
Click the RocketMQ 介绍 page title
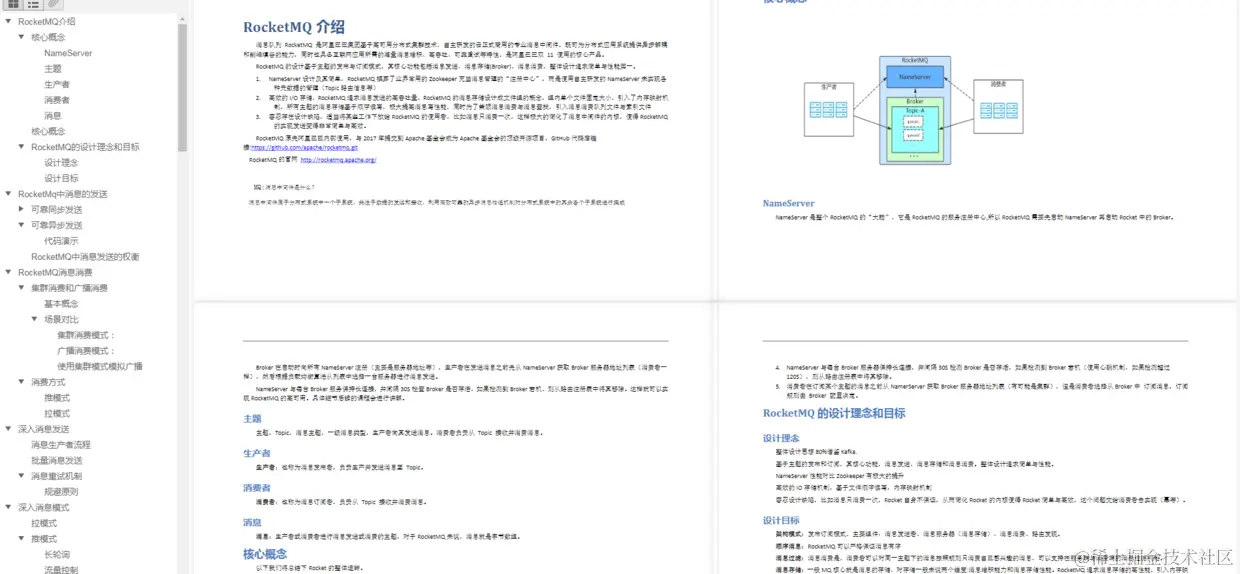point(294,27)
